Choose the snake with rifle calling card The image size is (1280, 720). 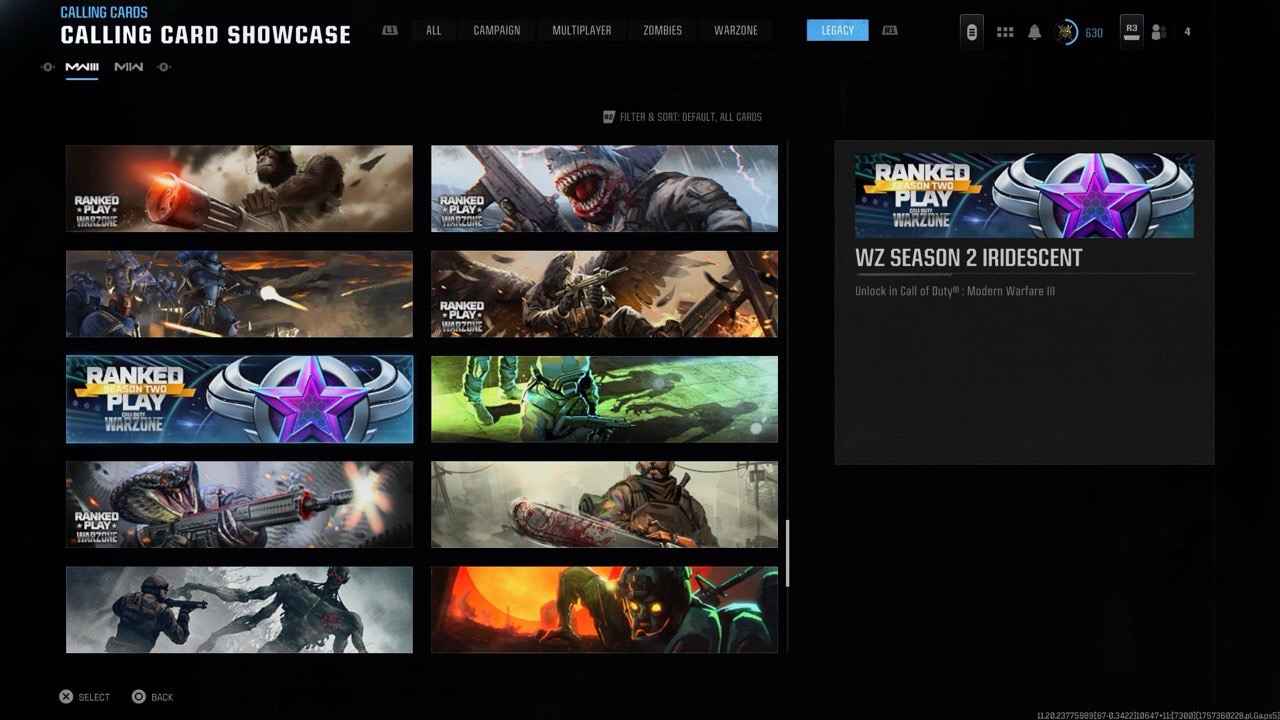(239, 504)
